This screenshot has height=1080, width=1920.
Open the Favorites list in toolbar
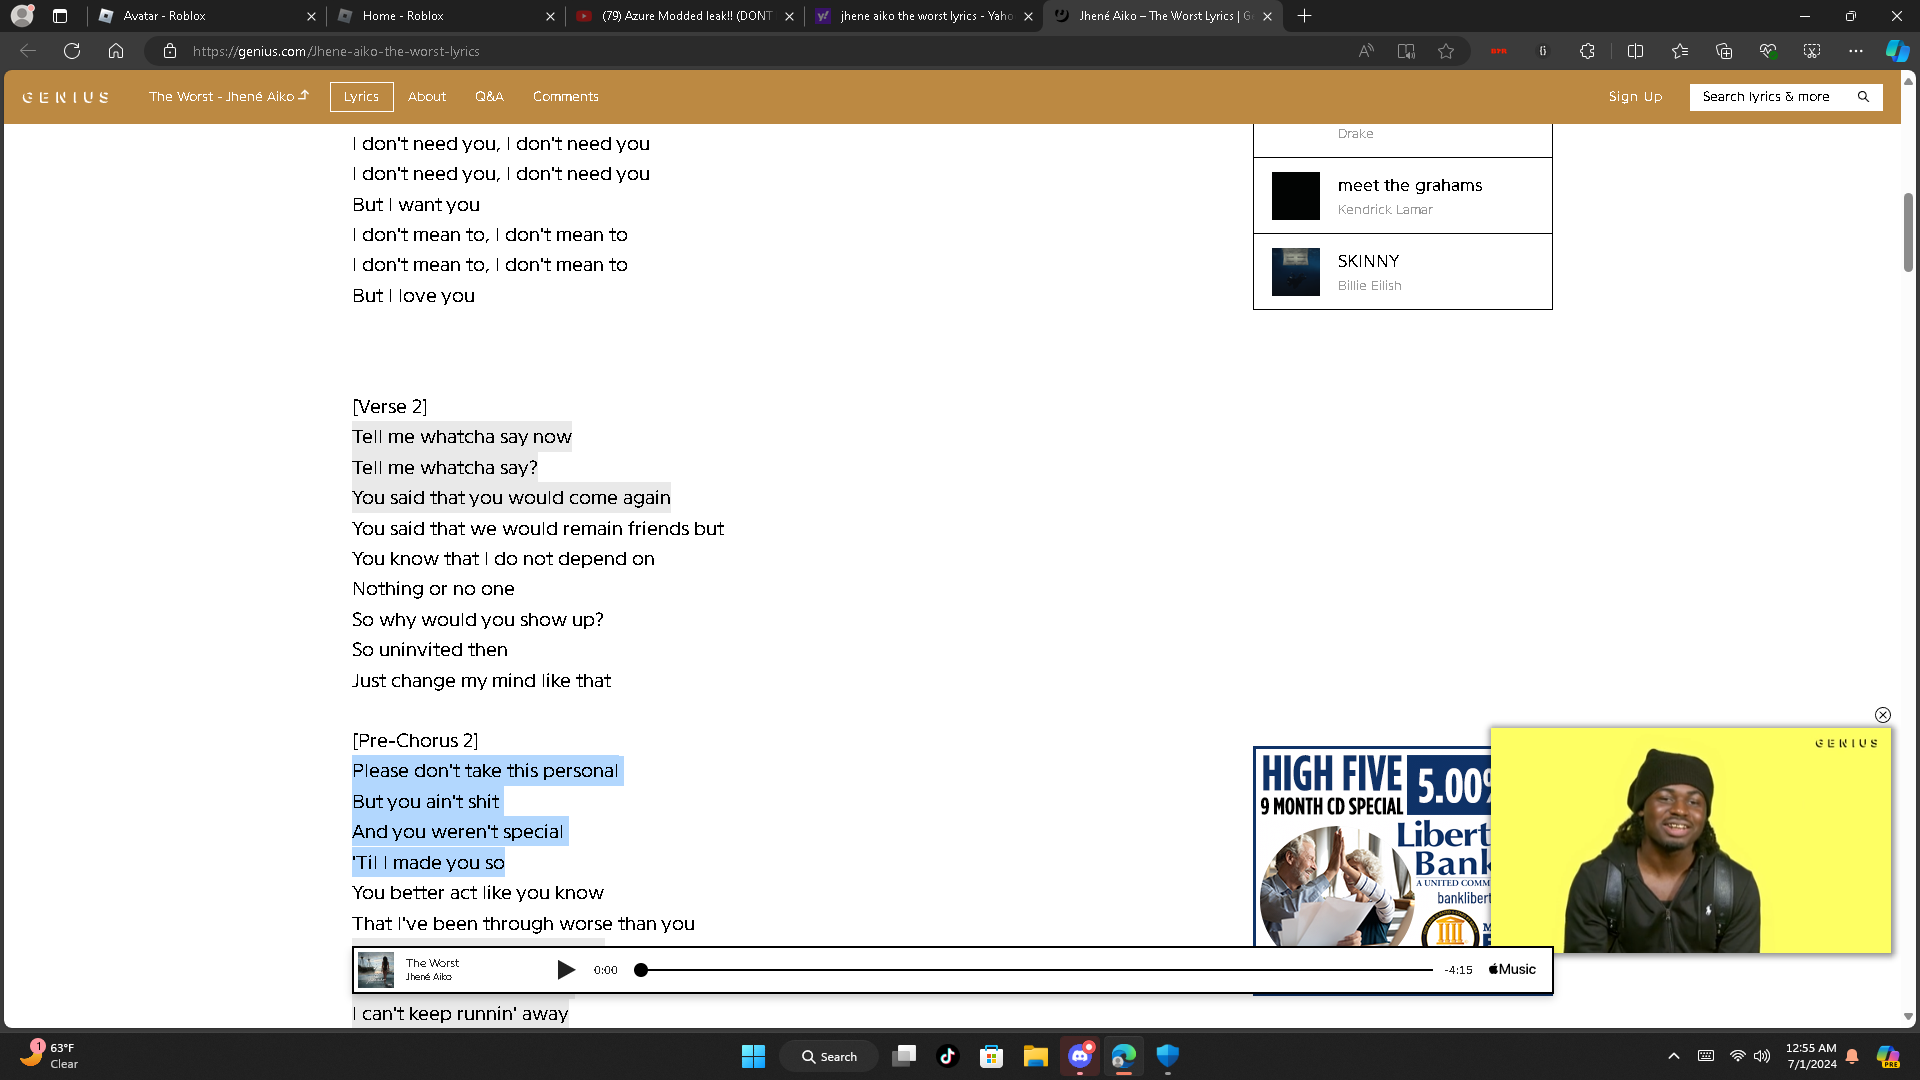1680,51
